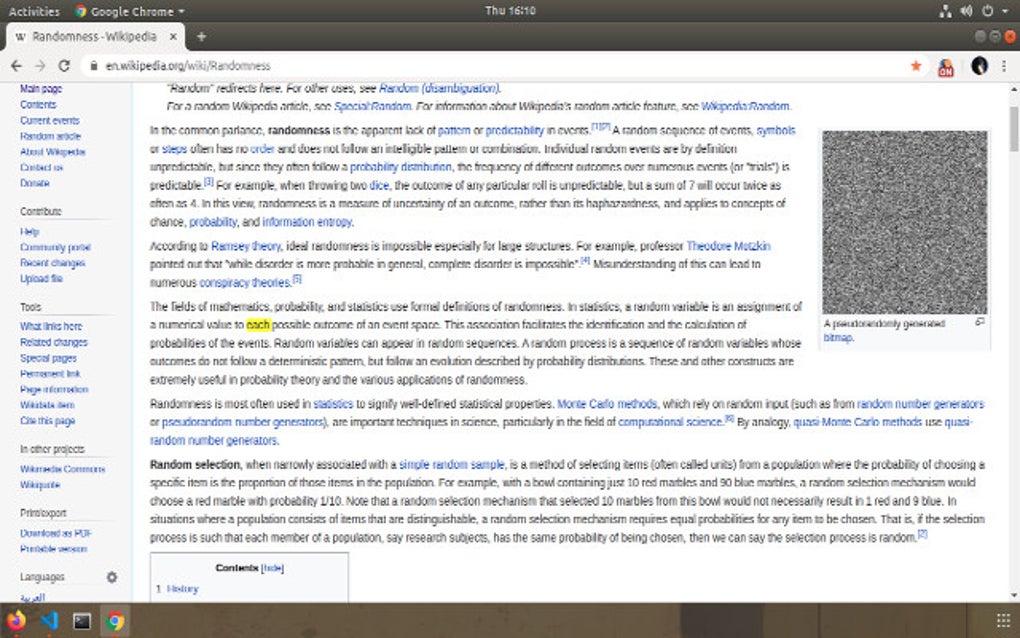The width and height of the screenshot is (1020, 638).
Task: Hide the Contents table via hide link
Action: click(272, 568)
